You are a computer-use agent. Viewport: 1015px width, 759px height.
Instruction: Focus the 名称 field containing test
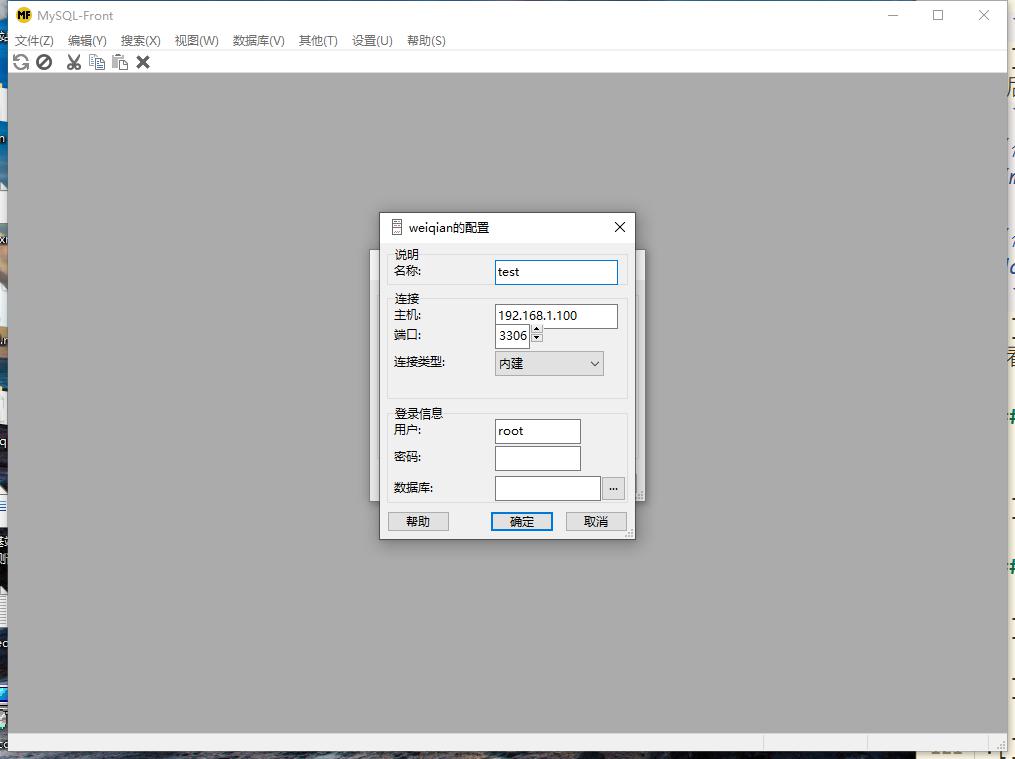pyautogui.click(x=556, y=272)
